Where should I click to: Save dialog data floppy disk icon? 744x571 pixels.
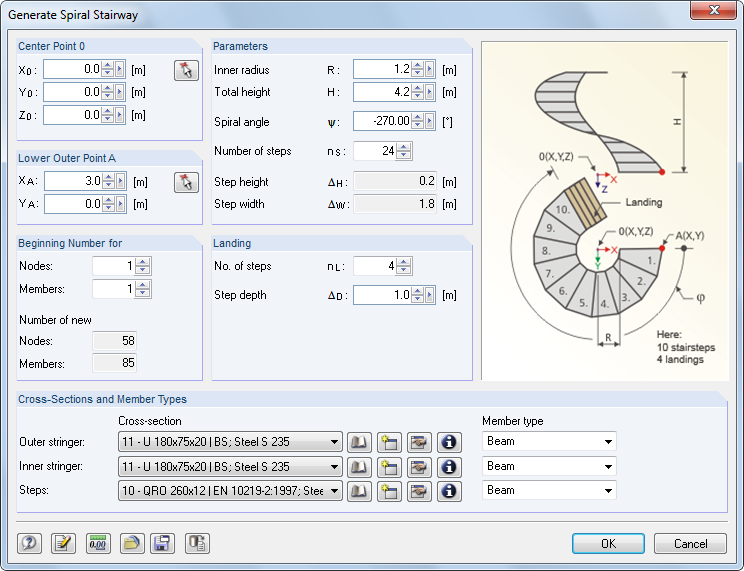tap(162, 543)
